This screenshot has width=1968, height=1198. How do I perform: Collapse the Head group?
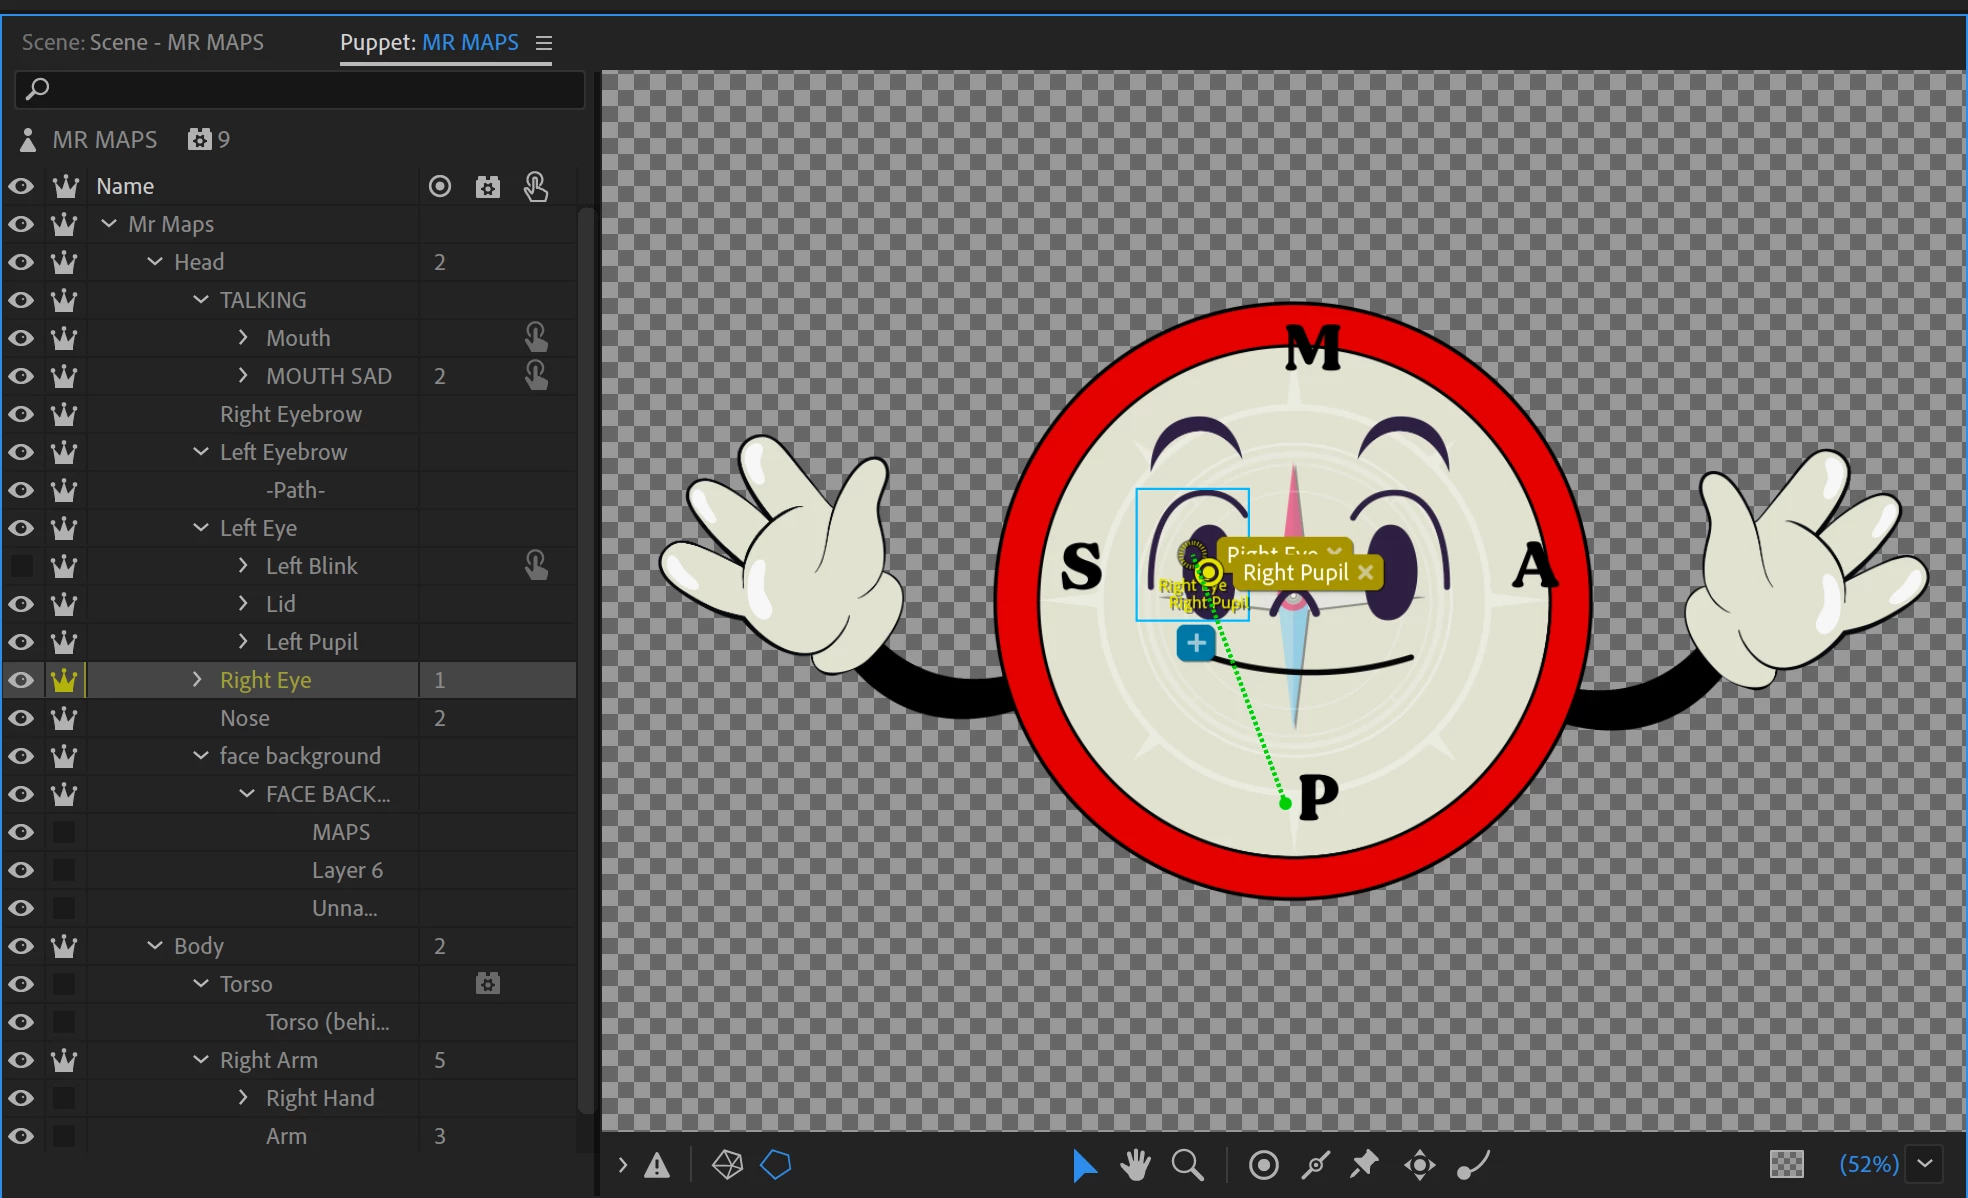click(x=155, y=262)
